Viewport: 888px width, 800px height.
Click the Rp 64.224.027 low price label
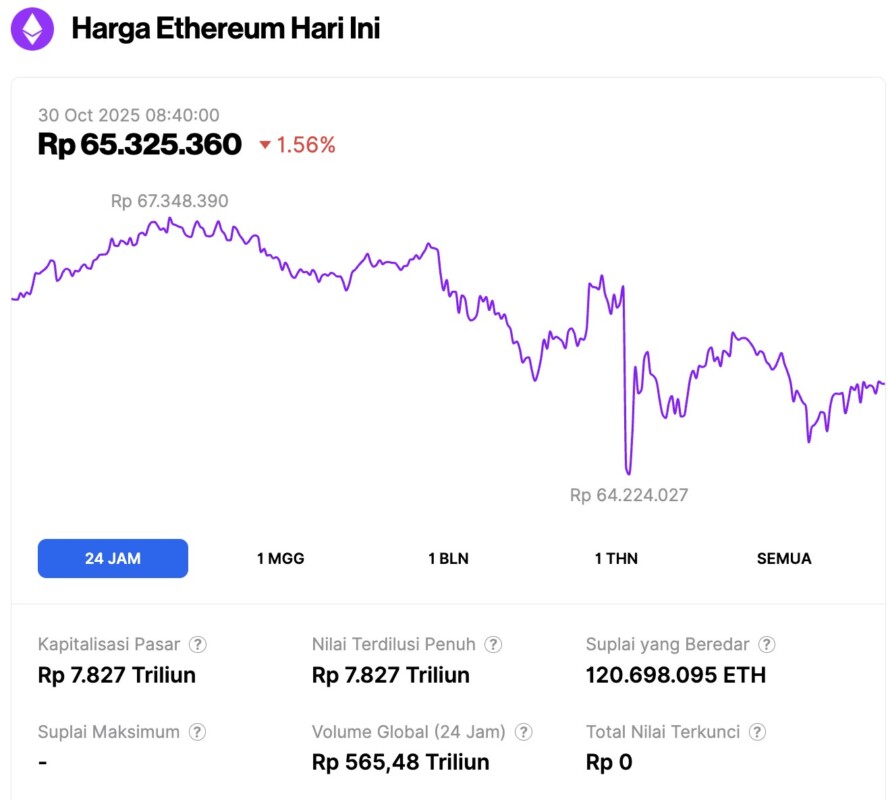click(x=628, y=494)
